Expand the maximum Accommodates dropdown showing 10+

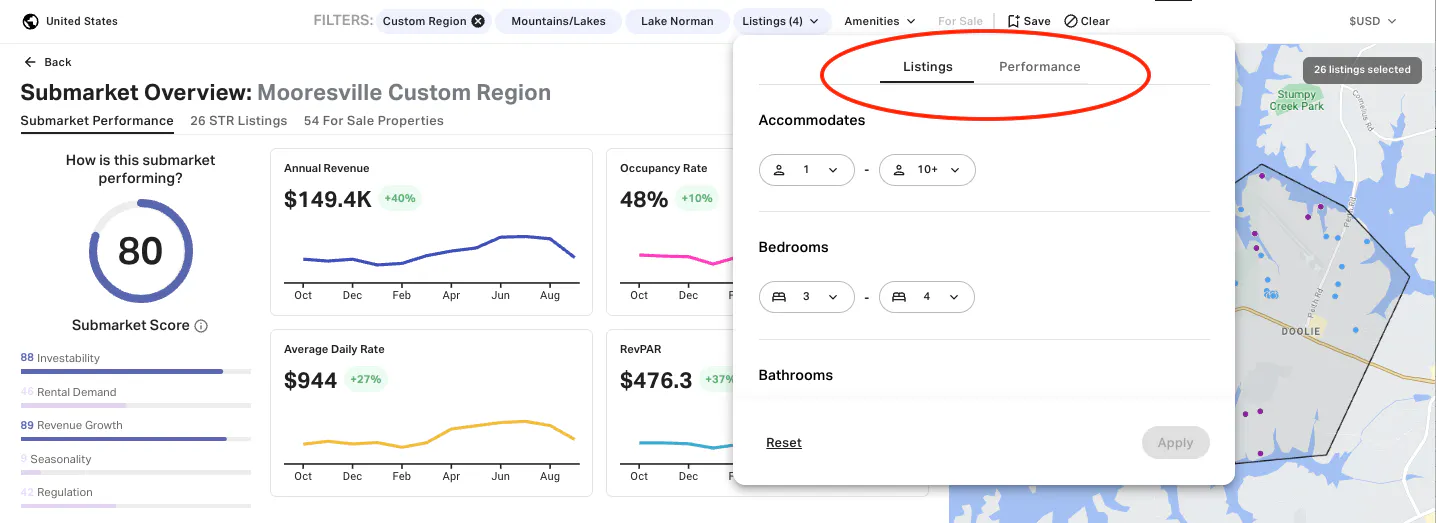click(x=927, y=170)
